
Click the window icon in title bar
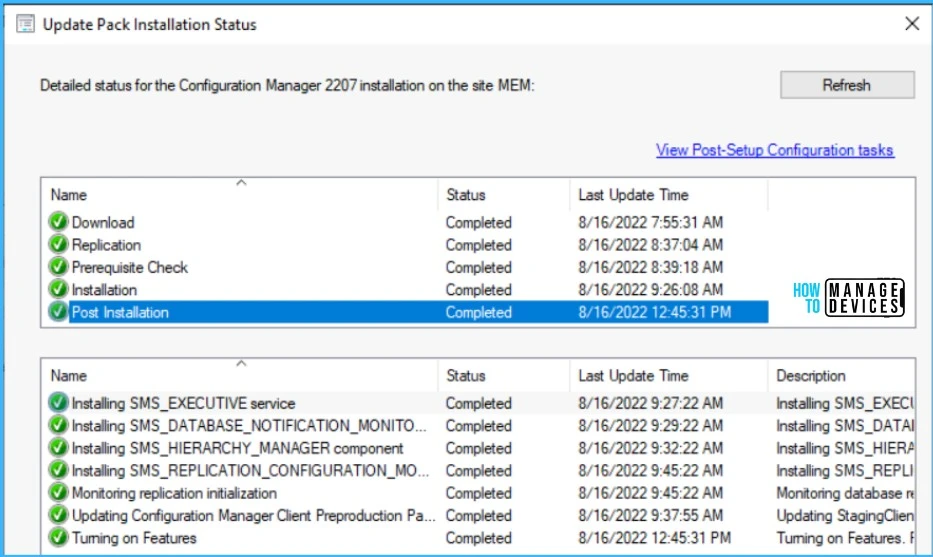(x=25, y=24)
